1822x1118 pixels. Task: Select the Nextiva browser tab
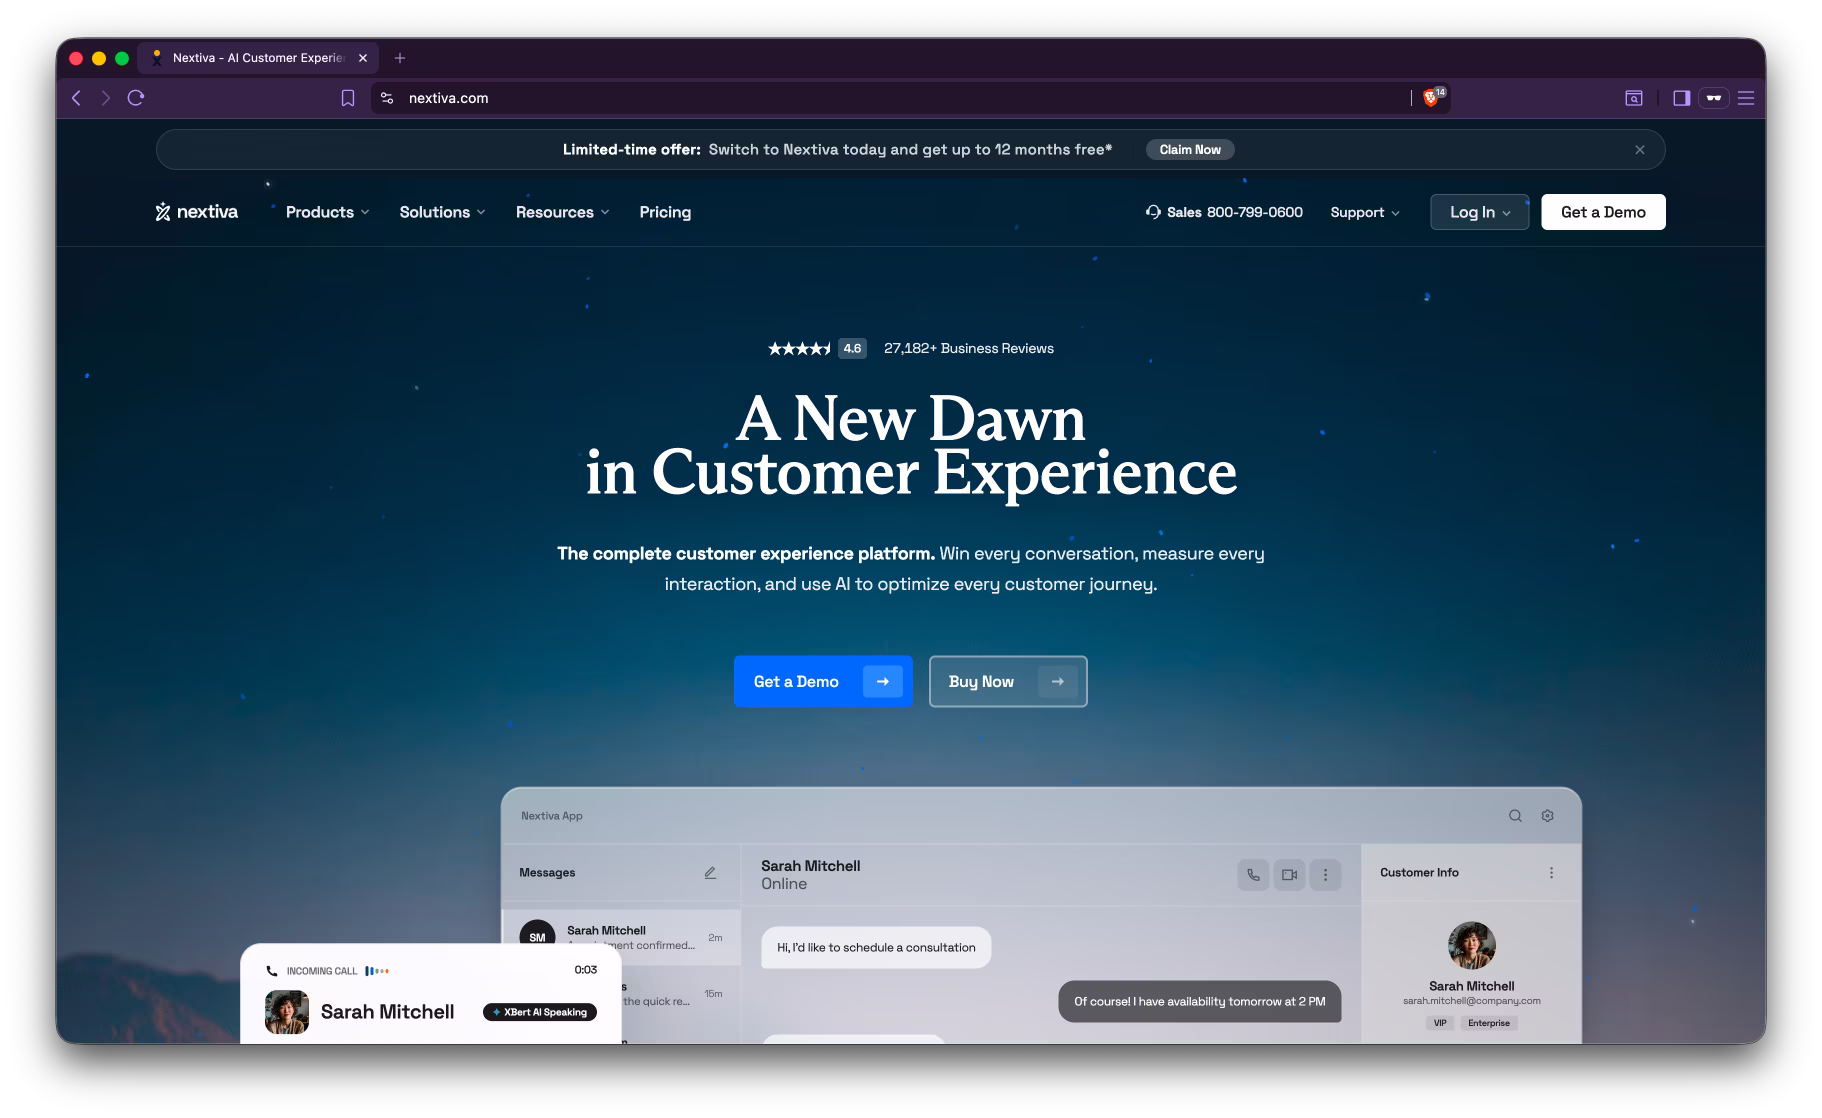coord(257,58)
